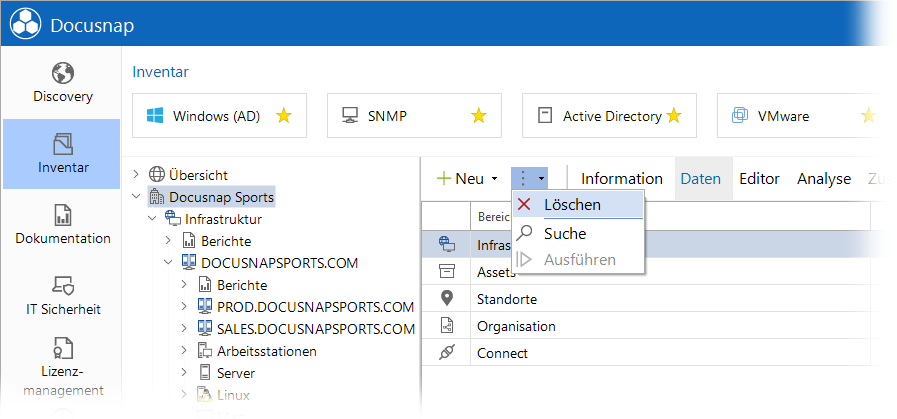Choose Ausführen in the popup menu

click(578, 260)
